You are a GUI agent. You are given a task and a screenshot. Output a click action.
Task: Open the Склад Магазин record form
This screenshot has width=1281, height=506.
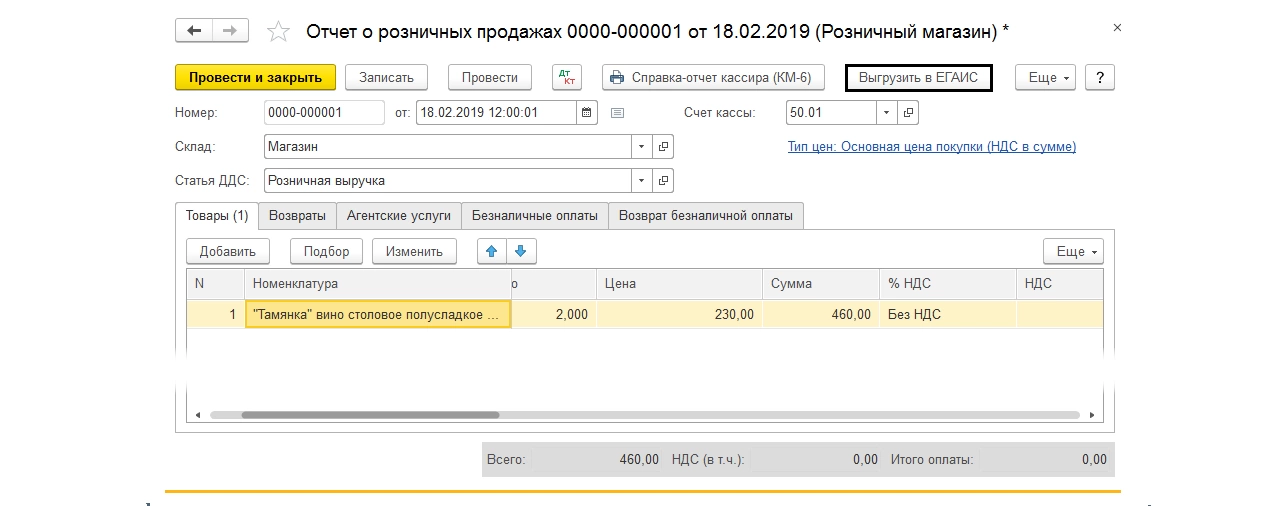[x=663, y=147]
